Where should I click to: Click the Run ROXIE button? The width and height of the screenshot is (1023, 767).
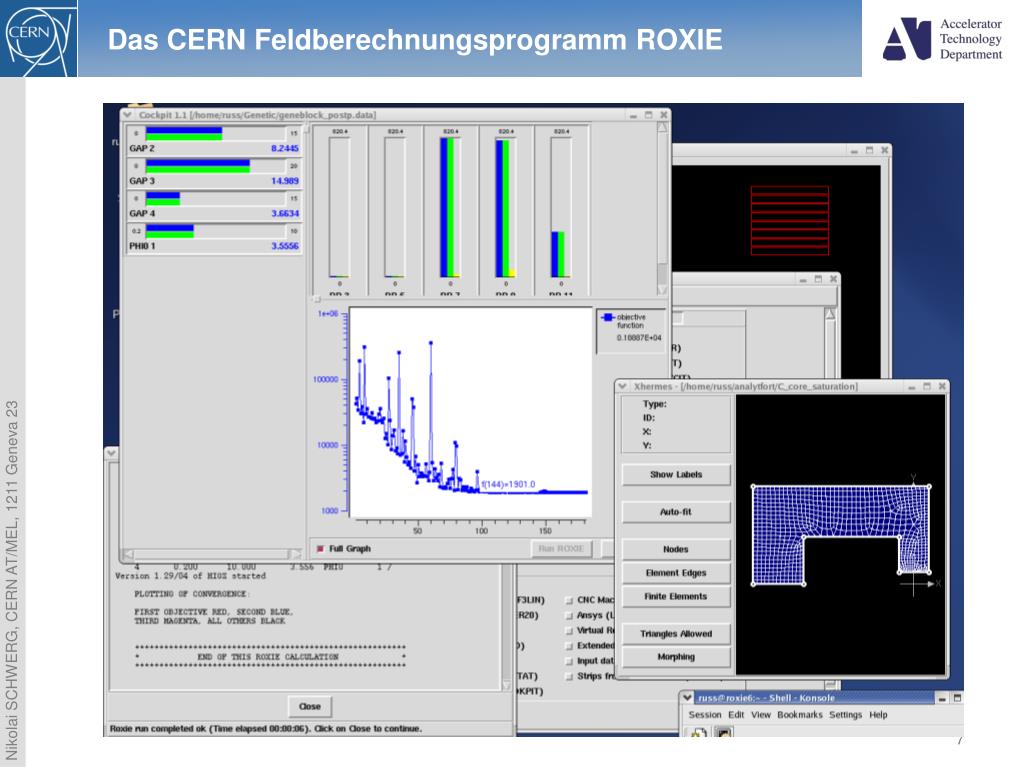[561, 549]
